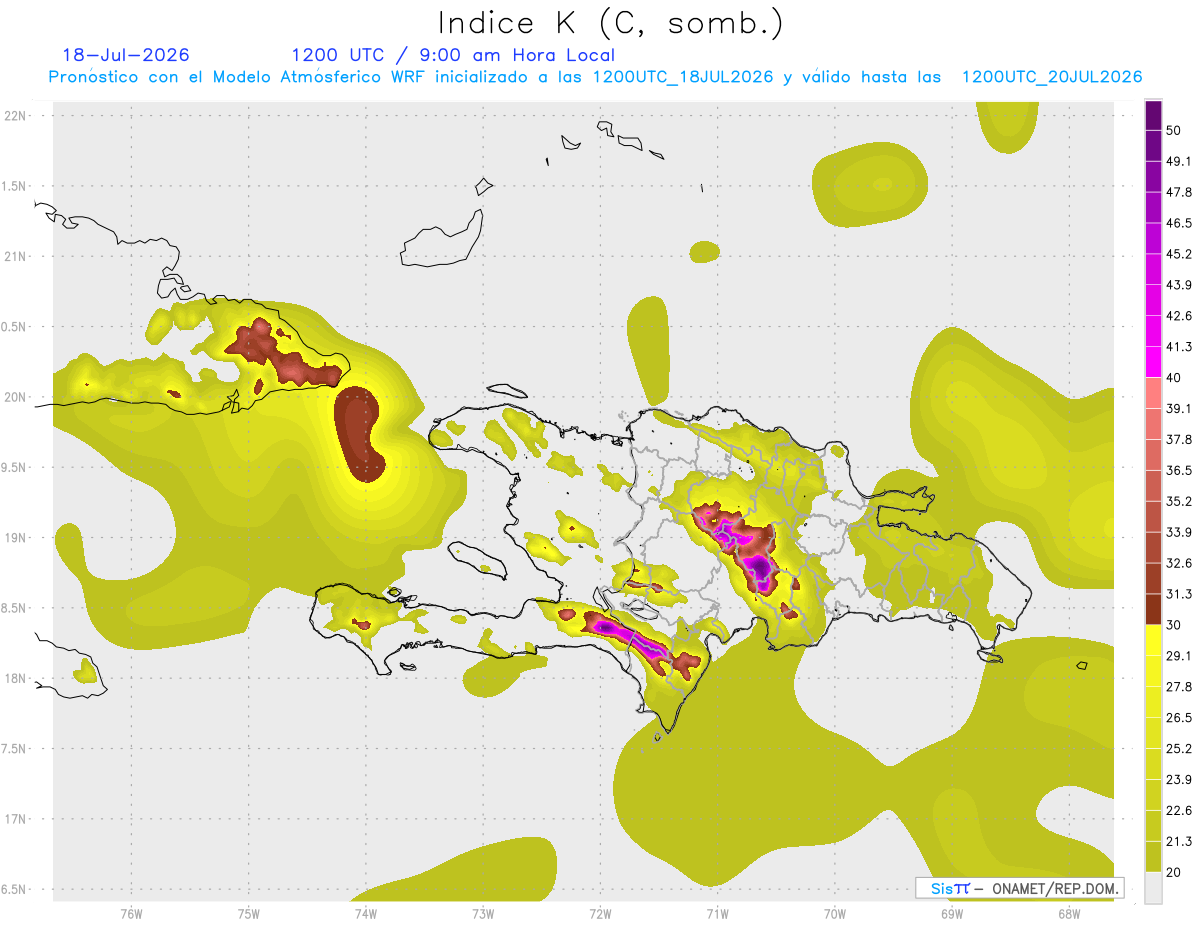Screen dimensions: 1200x927
Task: Select the '21.3' color scale value
Action: (1178, 841)
